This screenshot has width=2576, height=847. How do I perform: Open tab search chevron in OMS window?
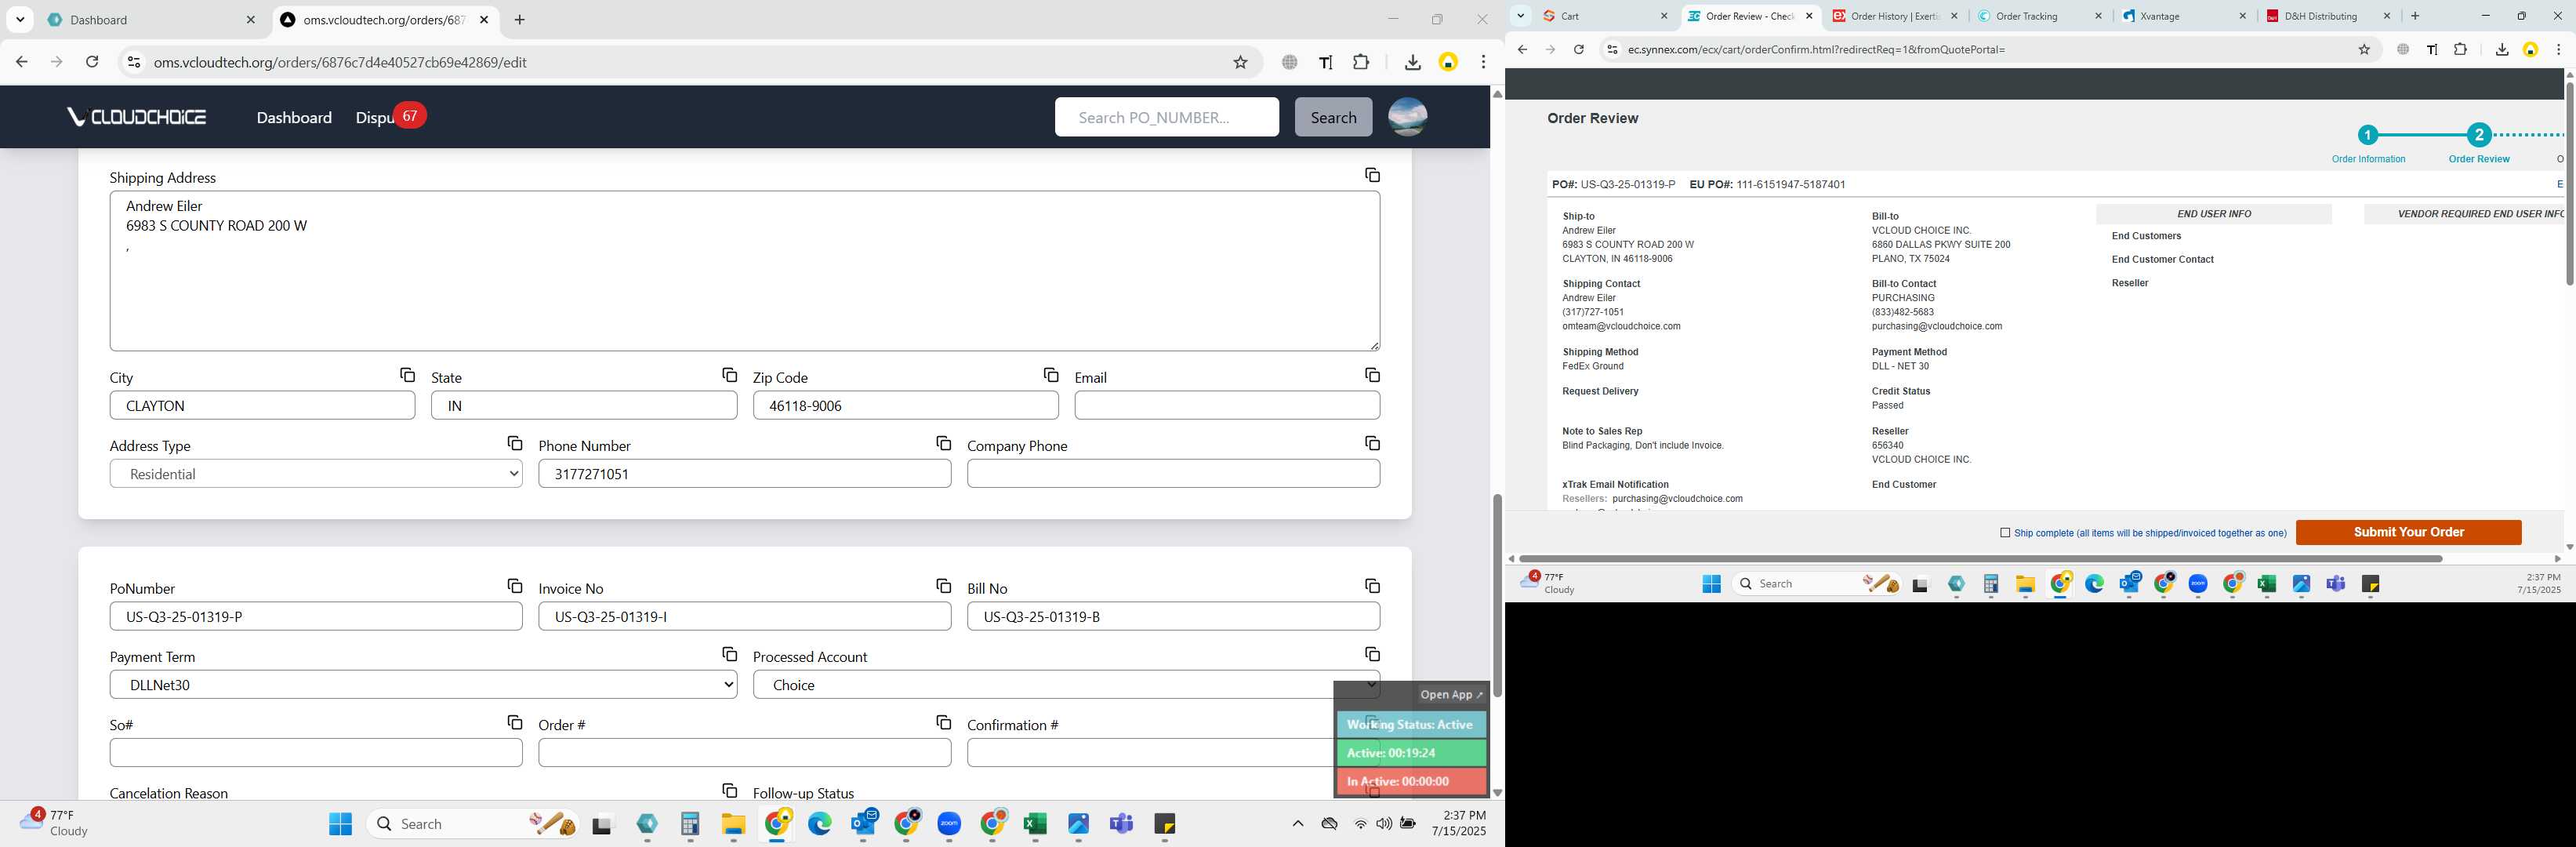(20, 20)
